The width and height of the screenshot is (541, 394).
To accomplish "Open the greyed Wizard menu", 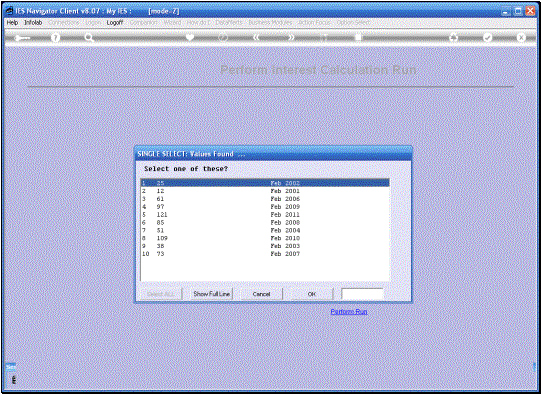I will (x=172, y=22).
